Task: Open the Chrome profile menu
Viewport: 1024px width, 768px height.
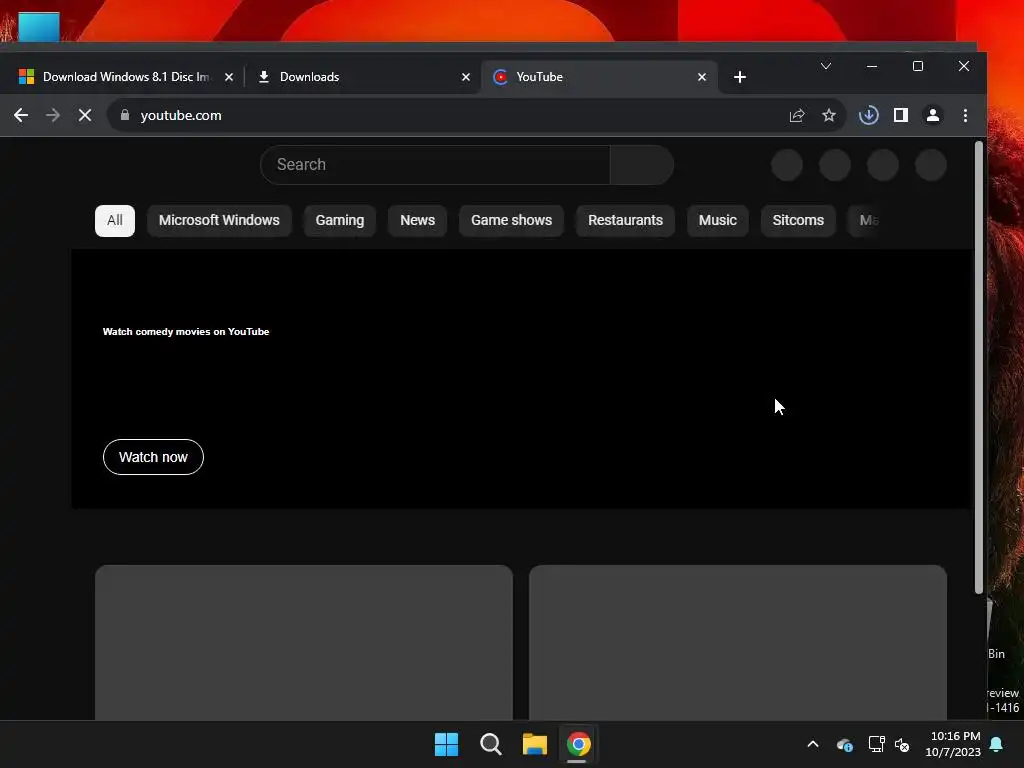Action: pyautogui.click(x=933, y=116)
